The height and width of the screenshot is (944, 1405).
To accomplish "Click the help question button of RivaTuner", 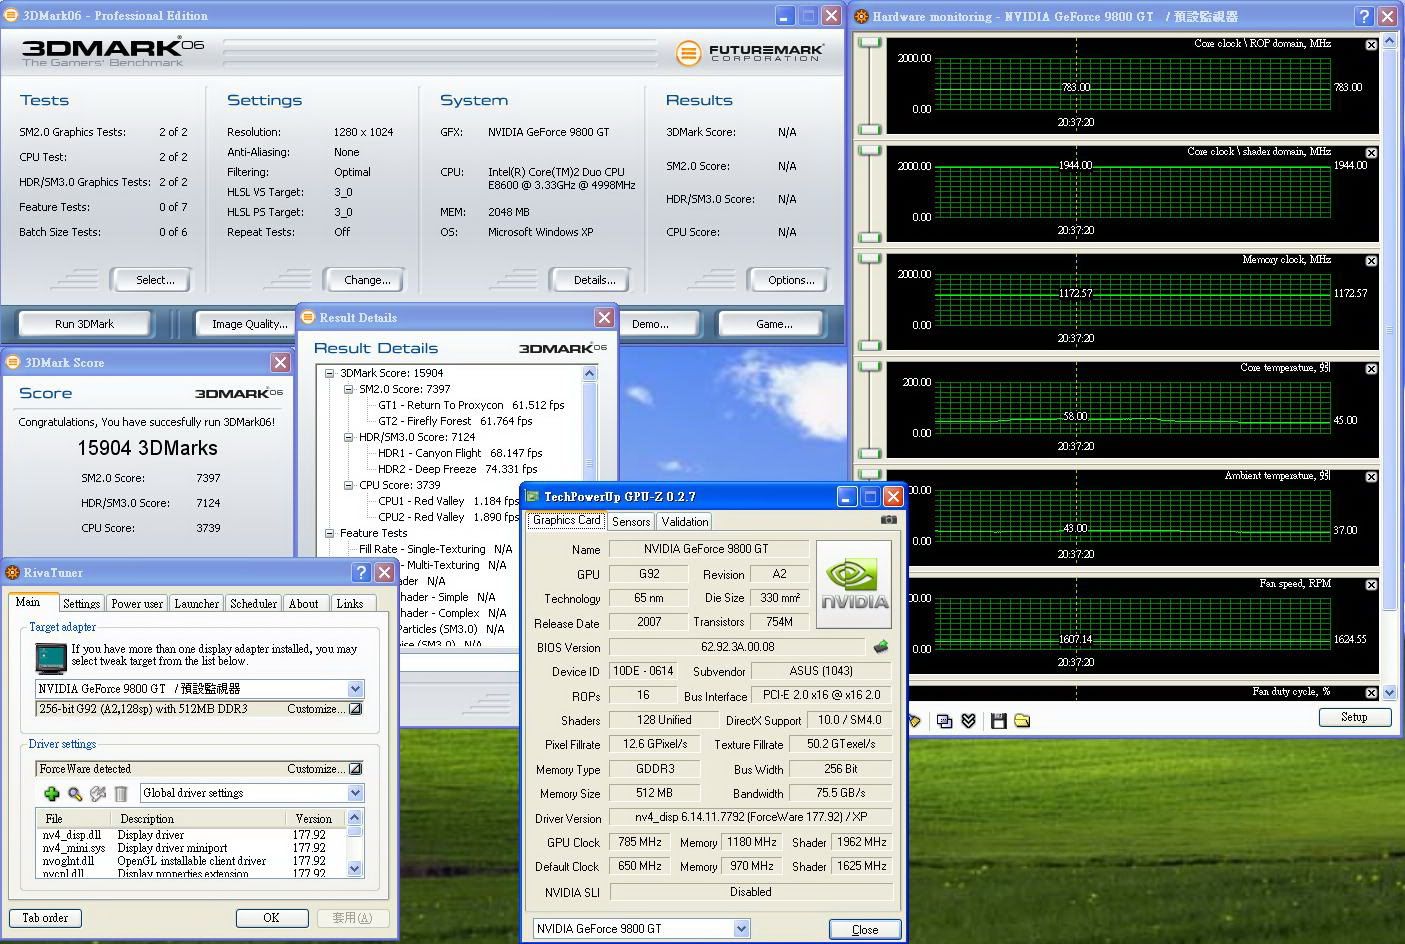I will pos(361,573).
